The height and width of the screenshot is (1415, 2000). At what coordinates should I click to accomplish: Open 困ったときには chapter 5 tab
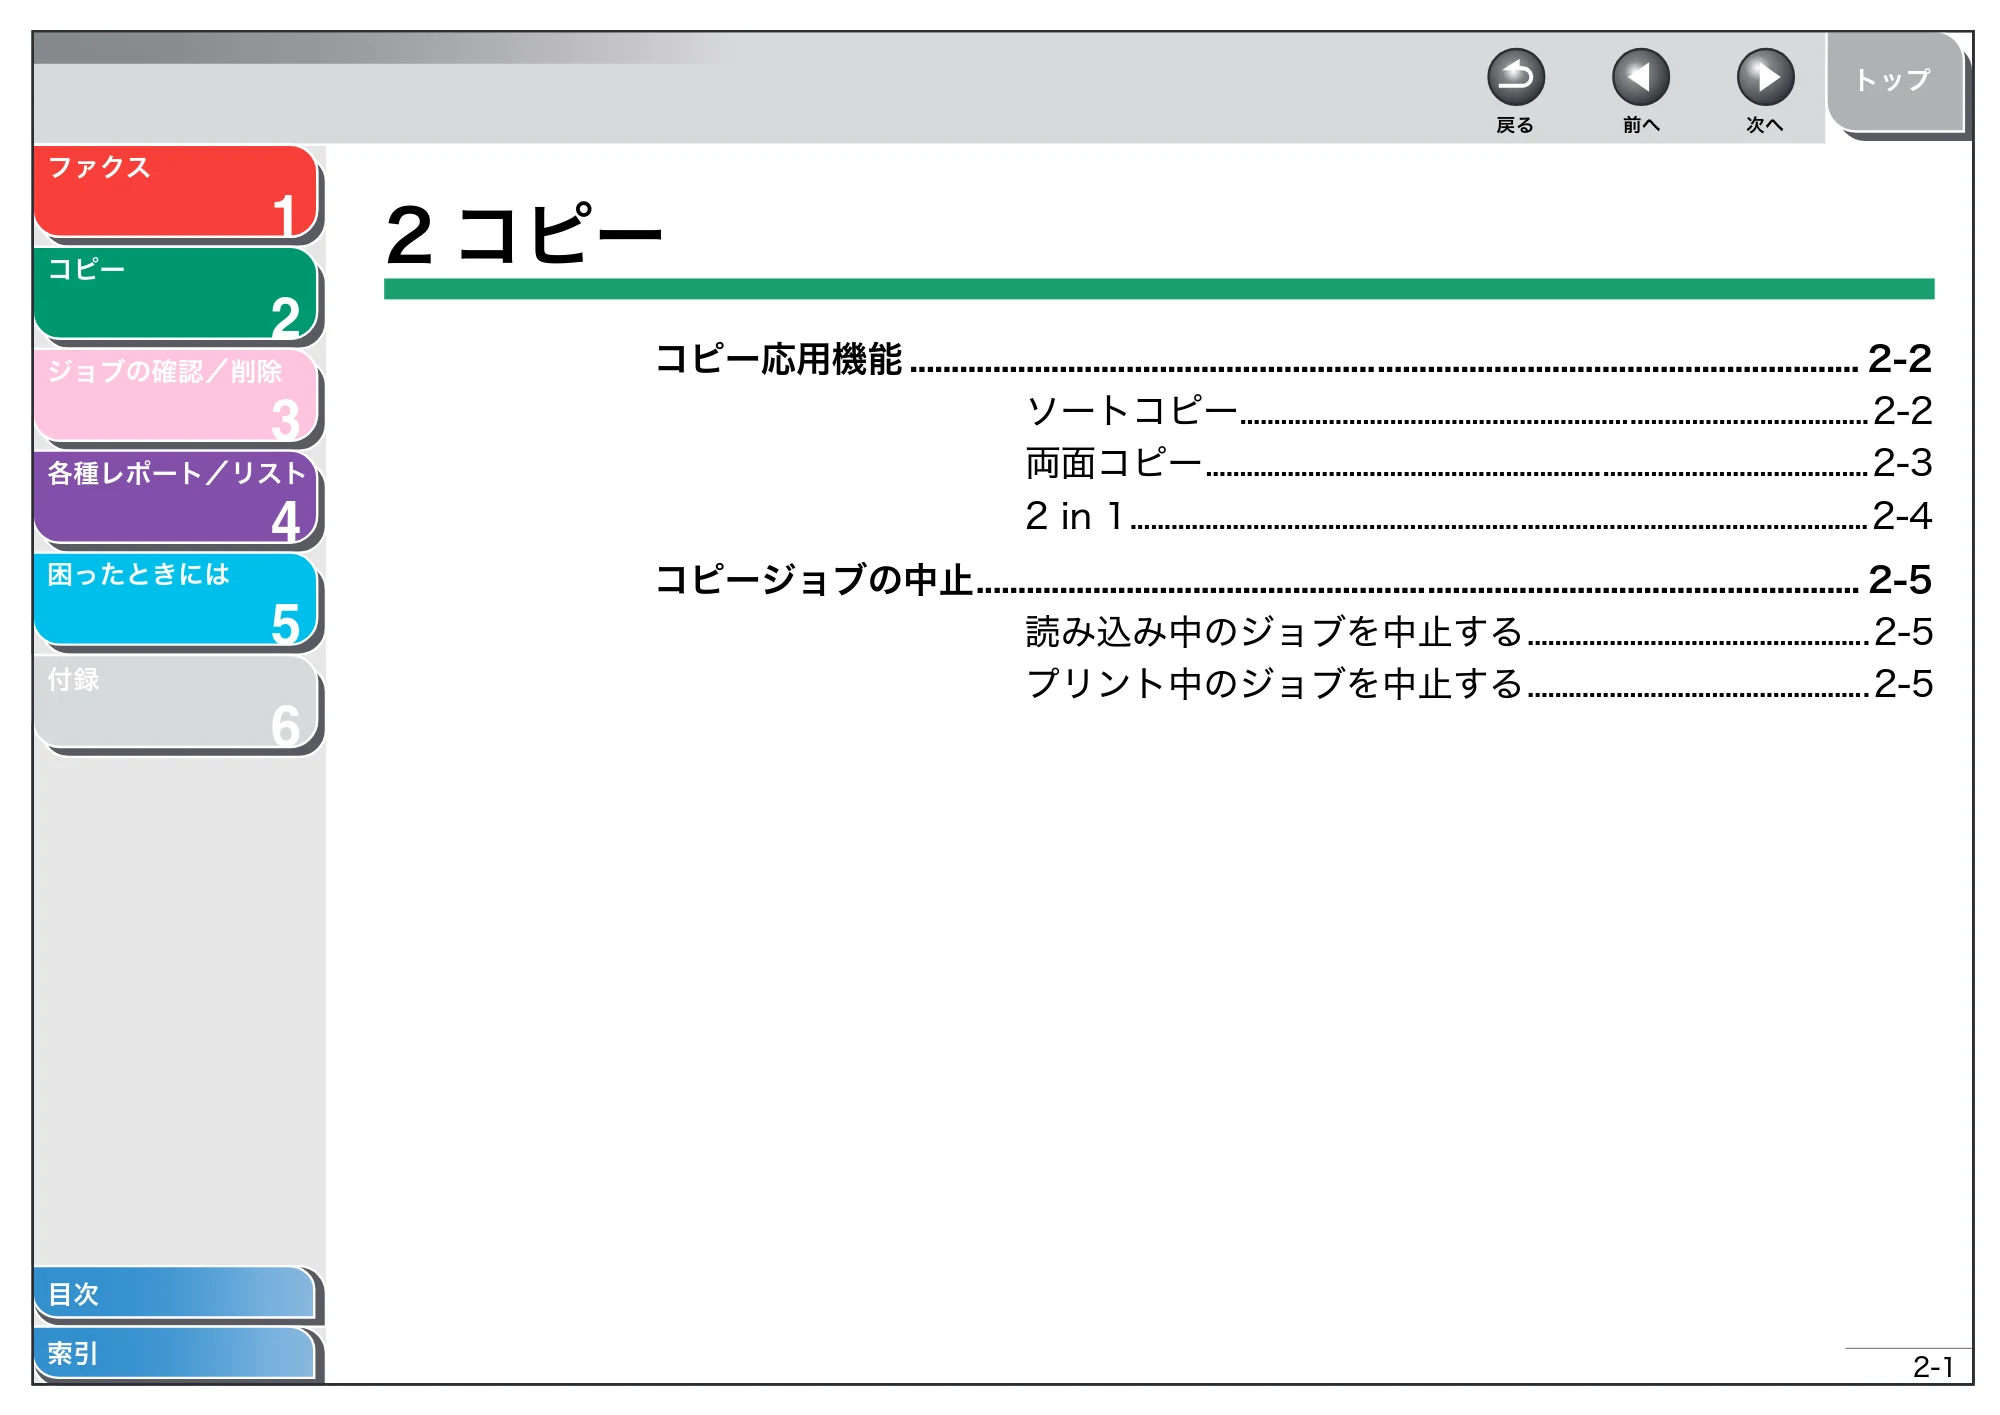tap(176, 600)
